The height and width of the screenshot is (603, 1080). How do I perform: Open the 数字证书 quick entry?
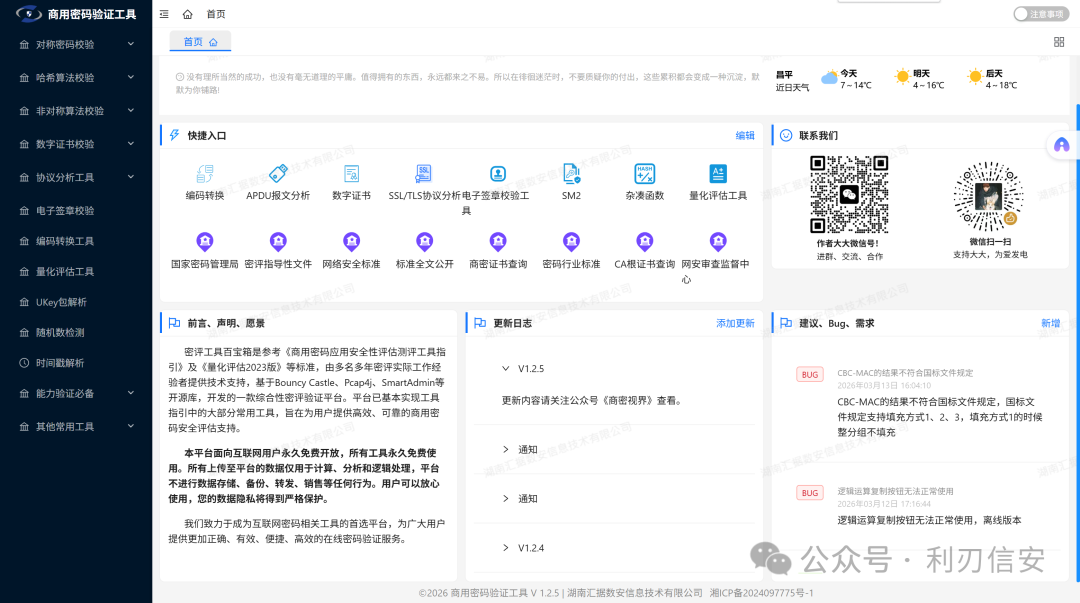[350, 180]
